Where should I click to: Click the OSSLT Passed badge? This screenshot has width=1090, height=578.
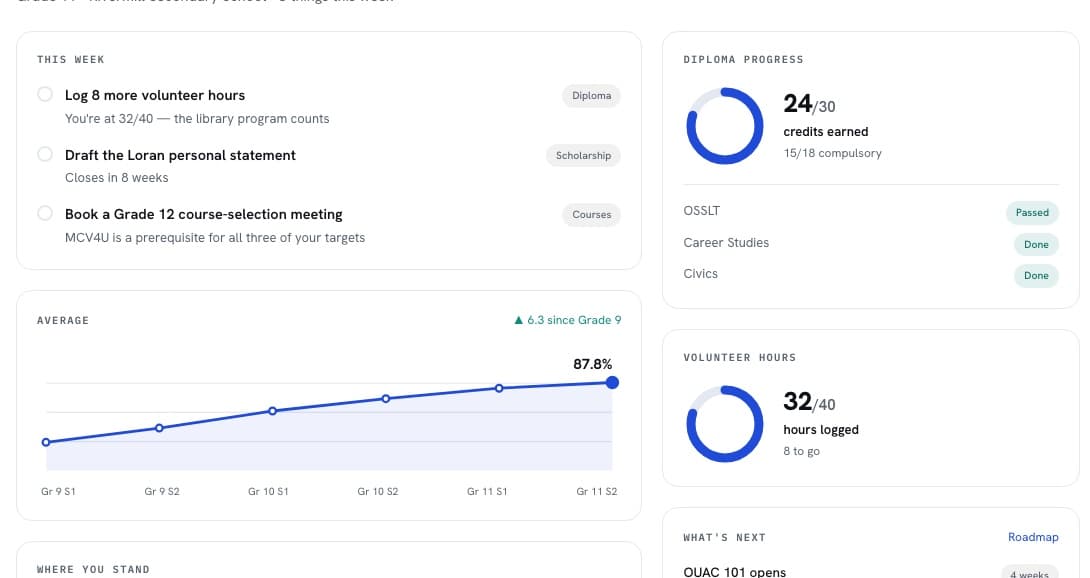[x=1032, y=213]
